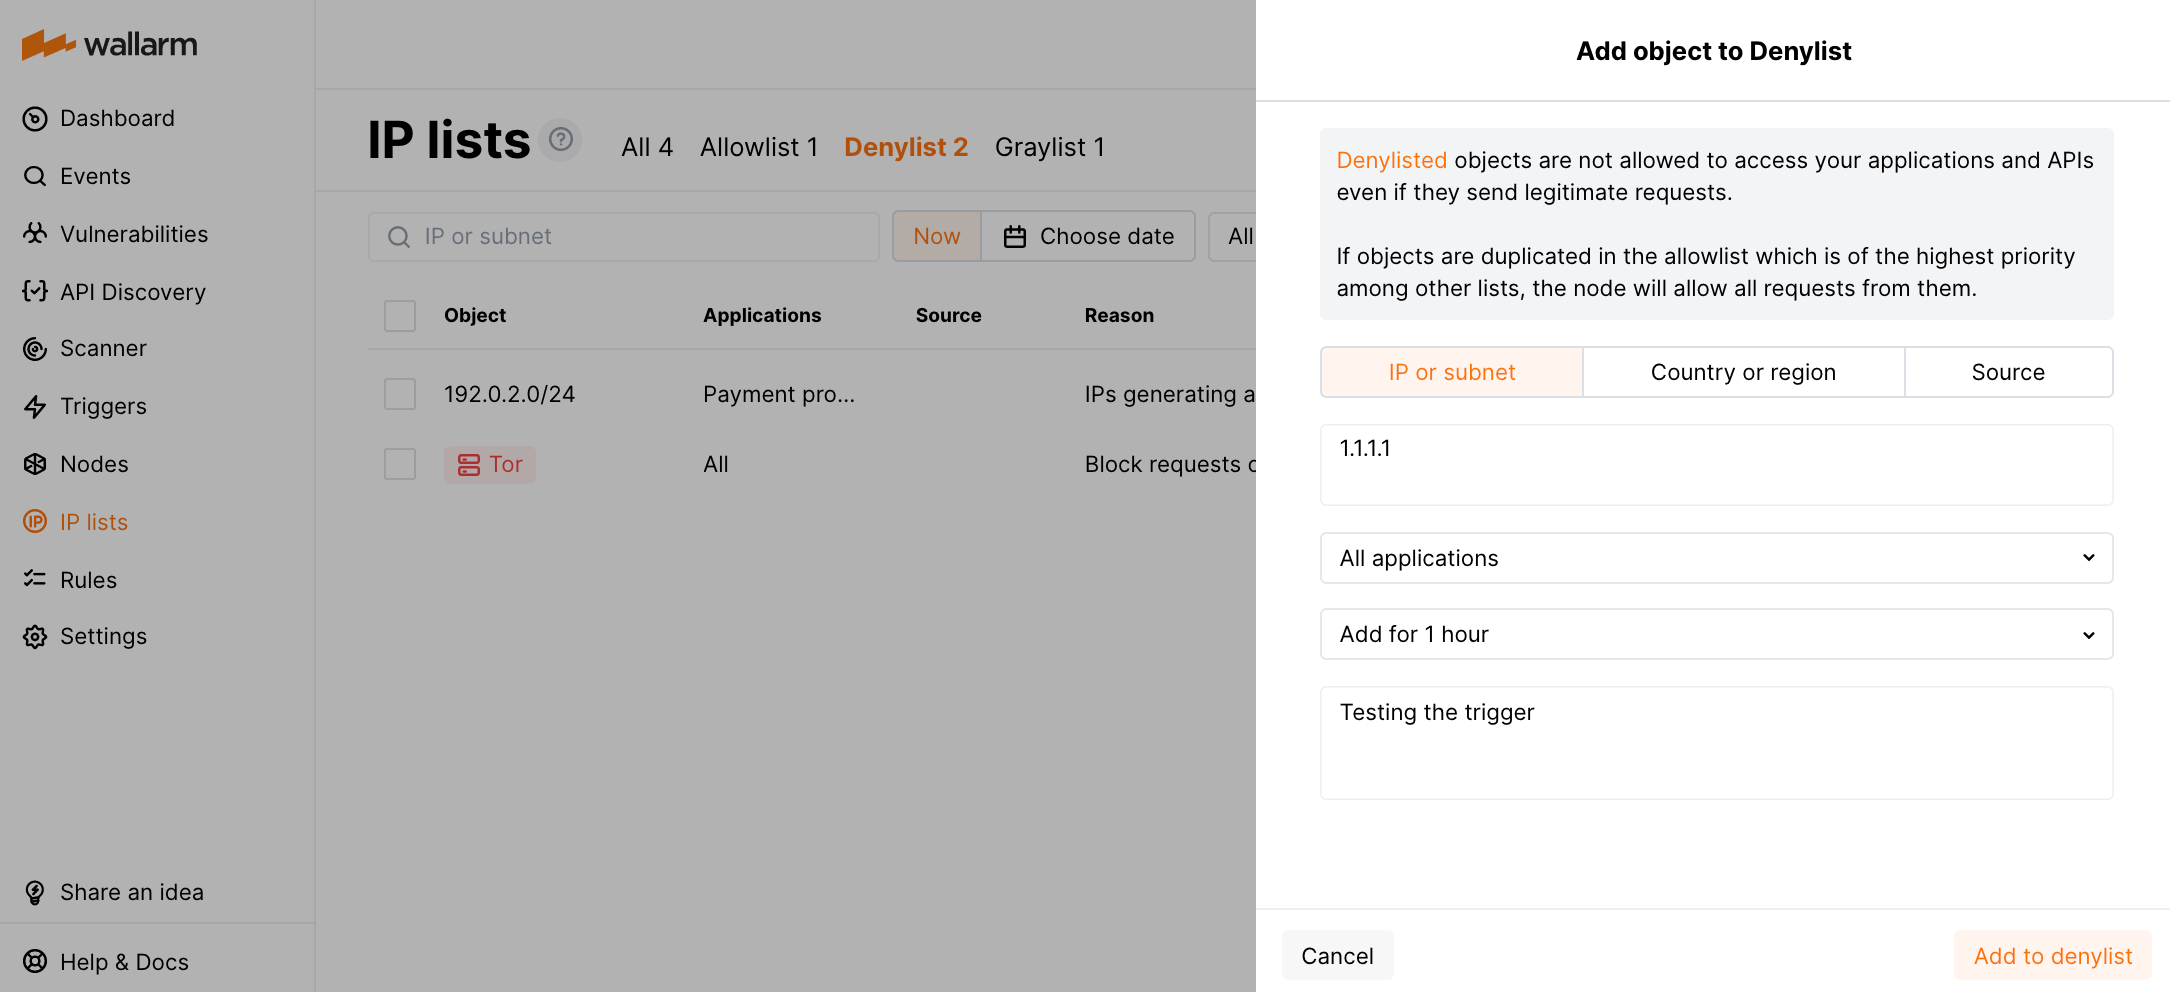Image resolution: width=2170 pixels, height=992 pixels.
Task: Open the Dashboard section
Action: pyautogui.click(x=117, y=118)
